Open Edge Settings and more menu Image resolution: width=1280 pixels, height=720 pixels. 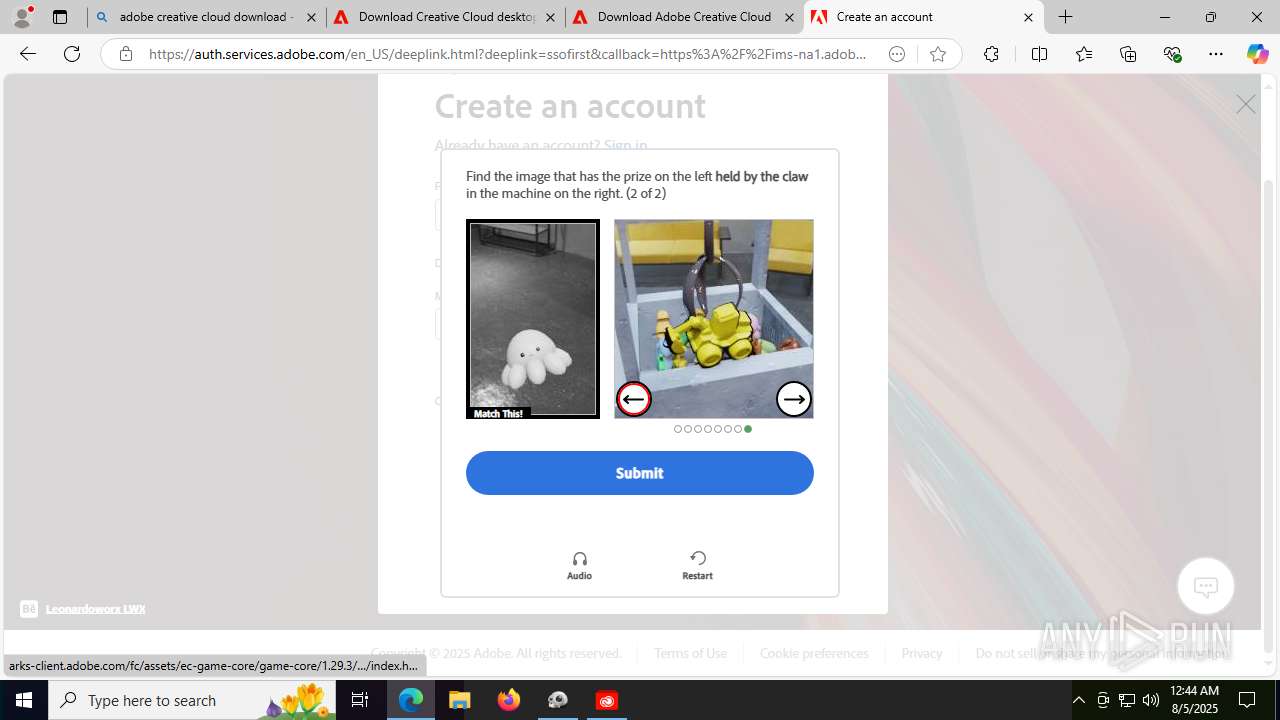(1216, 54)
